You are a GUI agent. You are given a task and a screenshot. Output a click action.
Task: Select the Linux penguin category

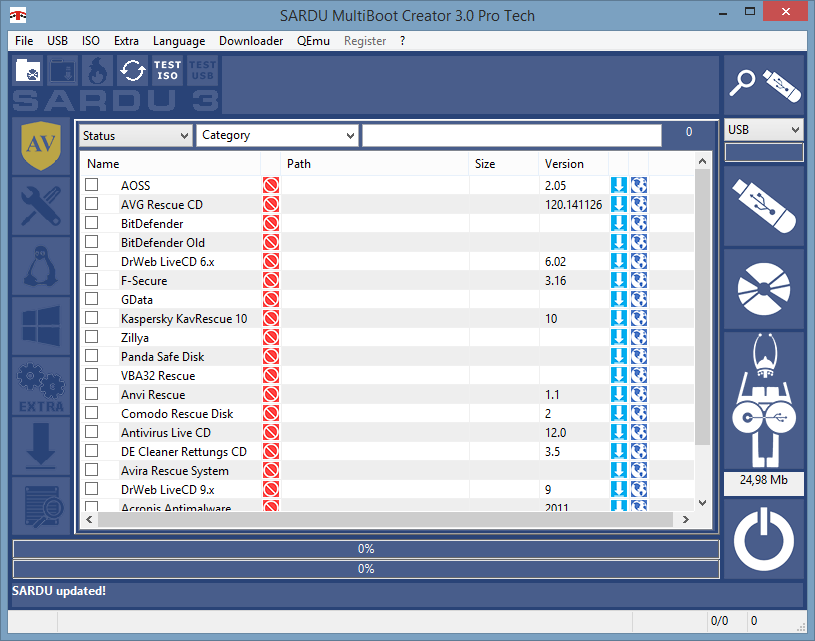click(41, 266)
